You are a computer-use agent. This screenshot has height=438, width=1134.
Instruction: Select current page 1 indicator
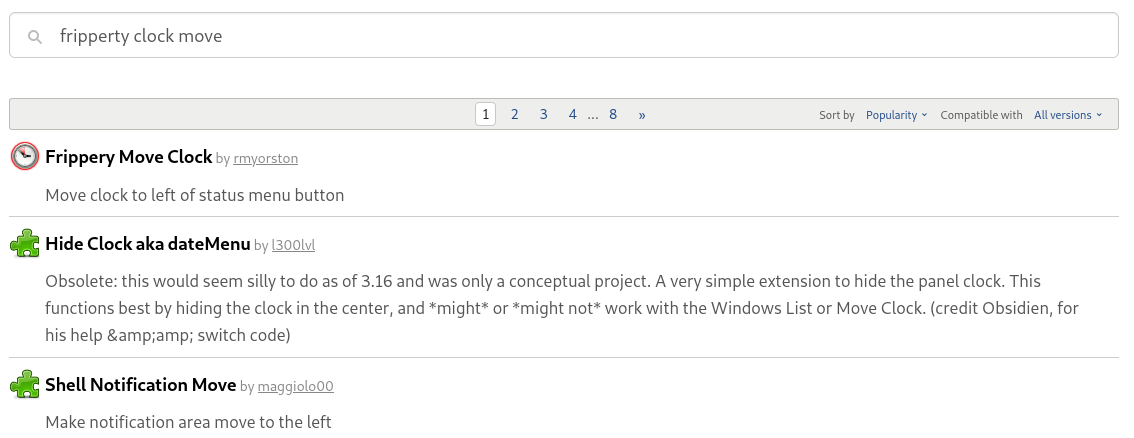tap(485, 114)
